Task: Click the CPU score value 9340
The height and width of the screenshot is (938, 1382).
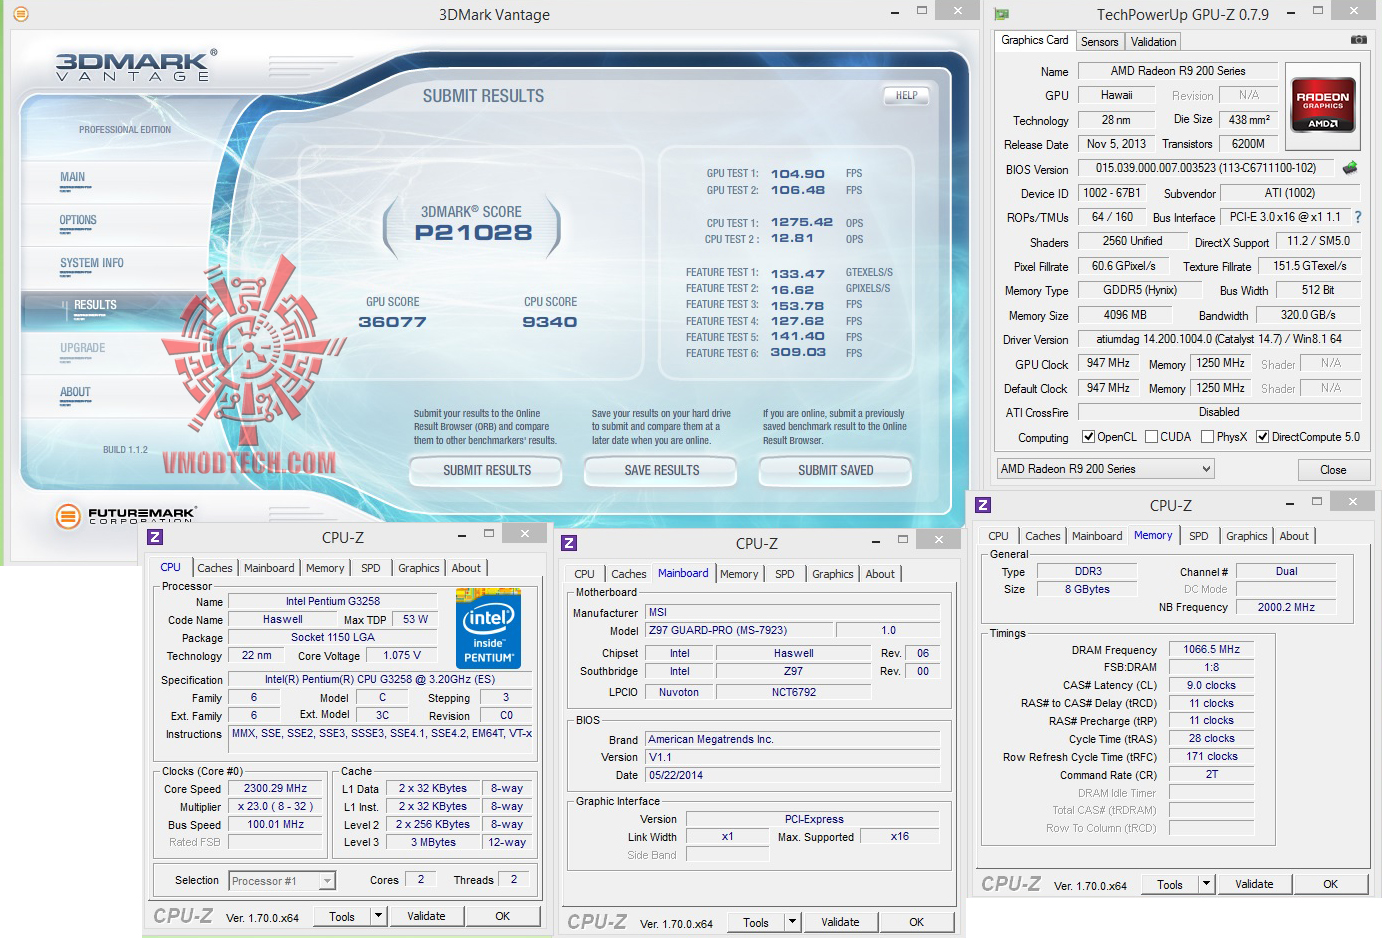Action: [549, 322]
